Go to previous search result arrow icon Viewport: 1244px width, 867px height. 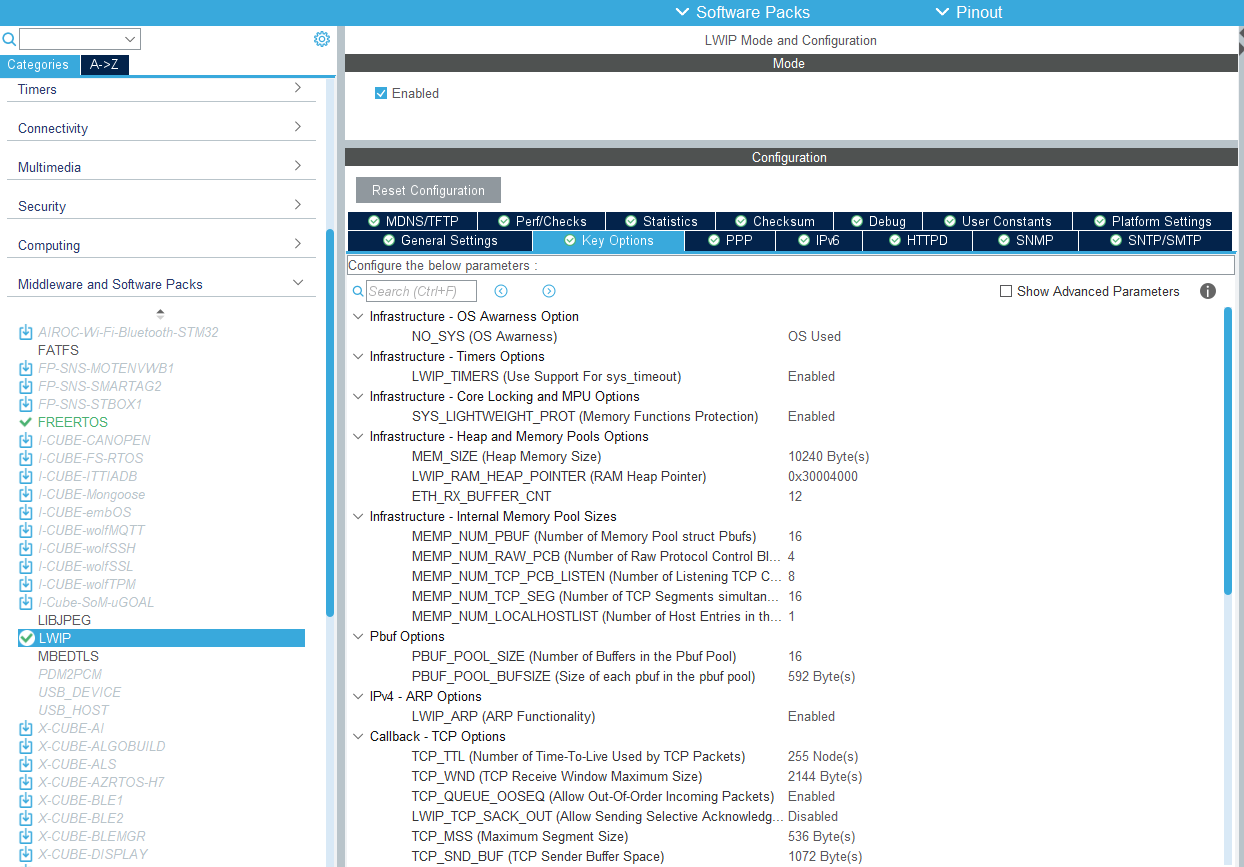501,291
